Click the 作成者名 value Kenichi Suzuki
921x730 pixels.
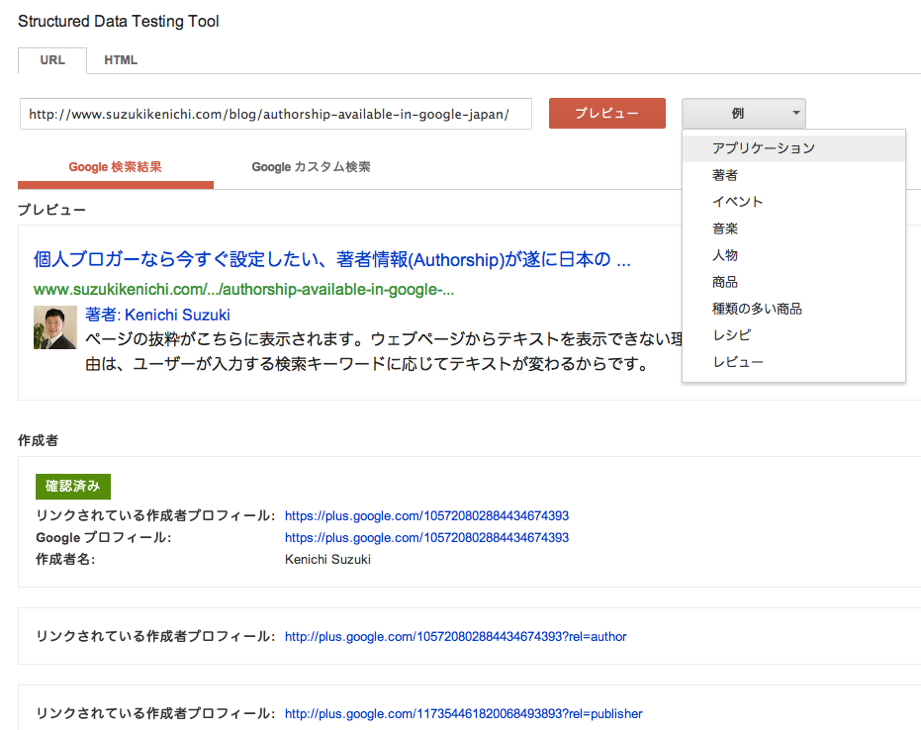[328, 559]
